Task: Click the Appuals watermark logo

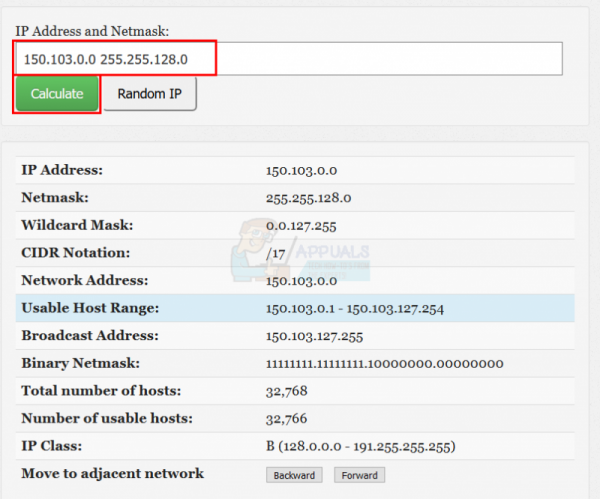Action: [300, 251]
